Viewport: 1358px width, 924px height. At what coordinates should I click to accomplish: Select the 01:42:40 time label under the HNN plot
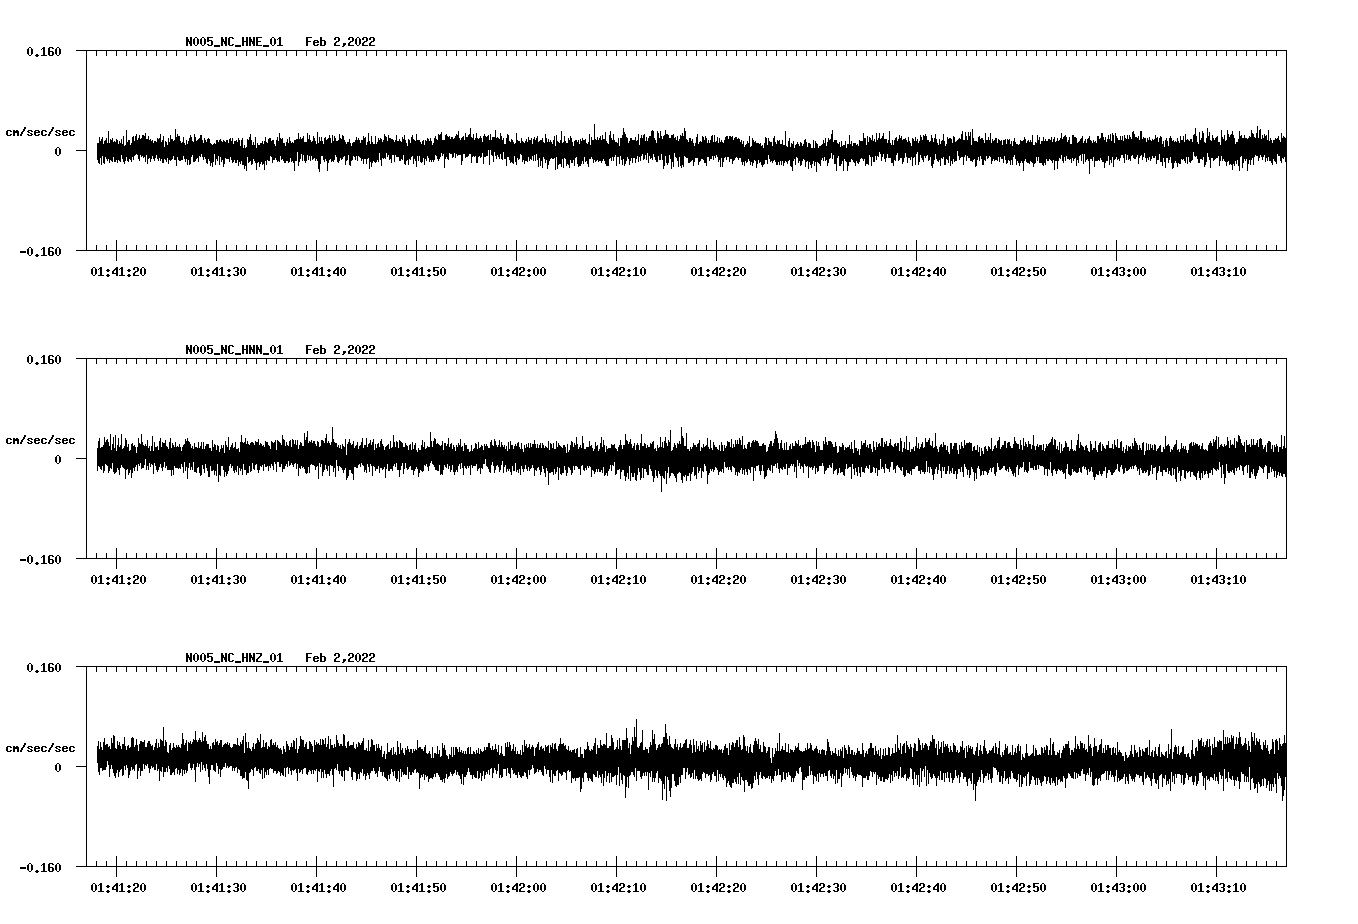pos(918,580)
